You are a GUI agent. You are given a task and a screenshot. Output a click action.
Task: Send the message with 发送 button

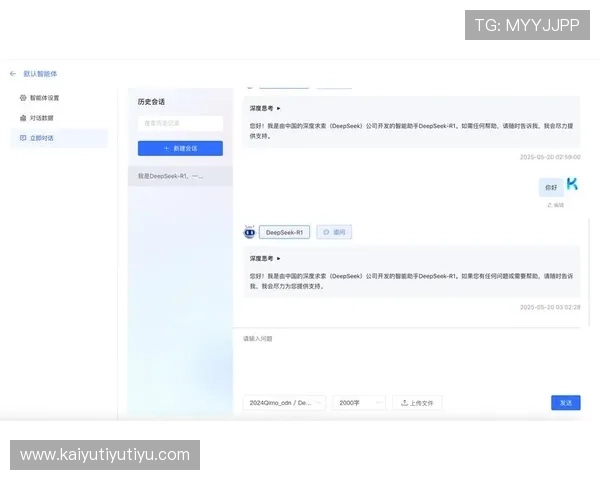click(x=566, y=403)
